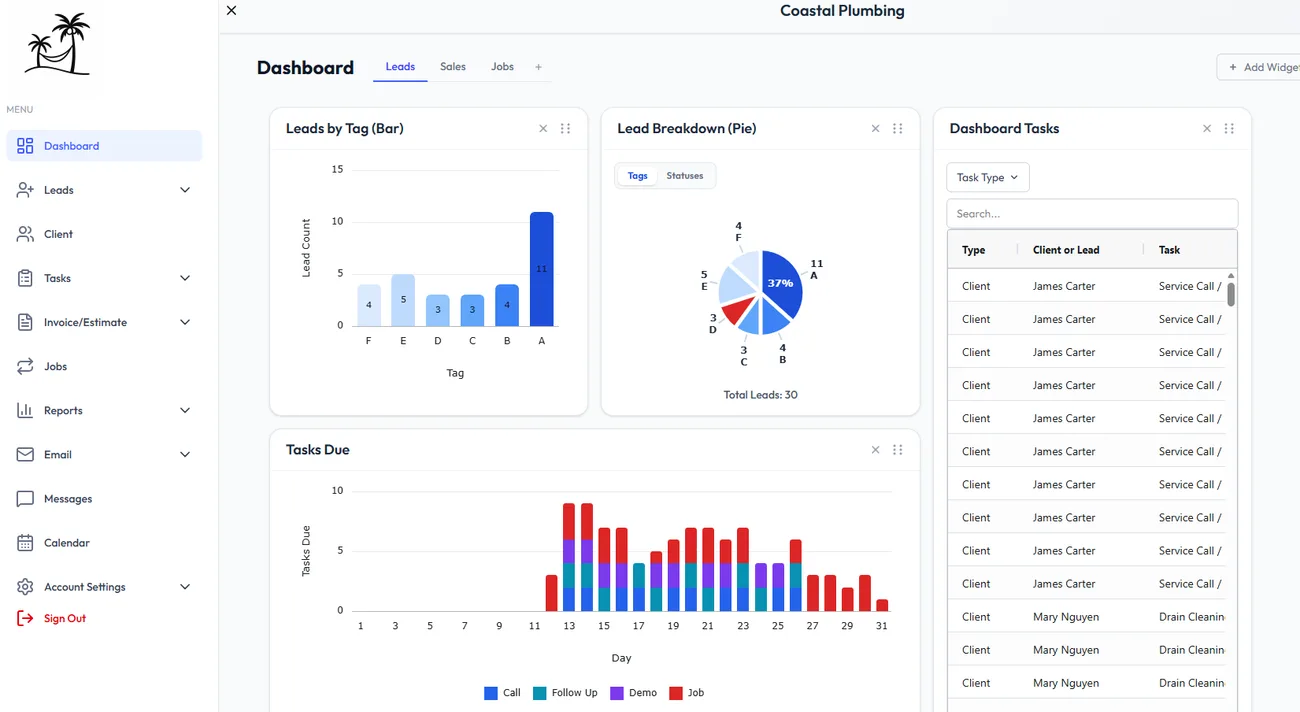The image size is (1300, 712).
Task: Expand the Reports submenu chevron
Action: (x=185, y=410)
